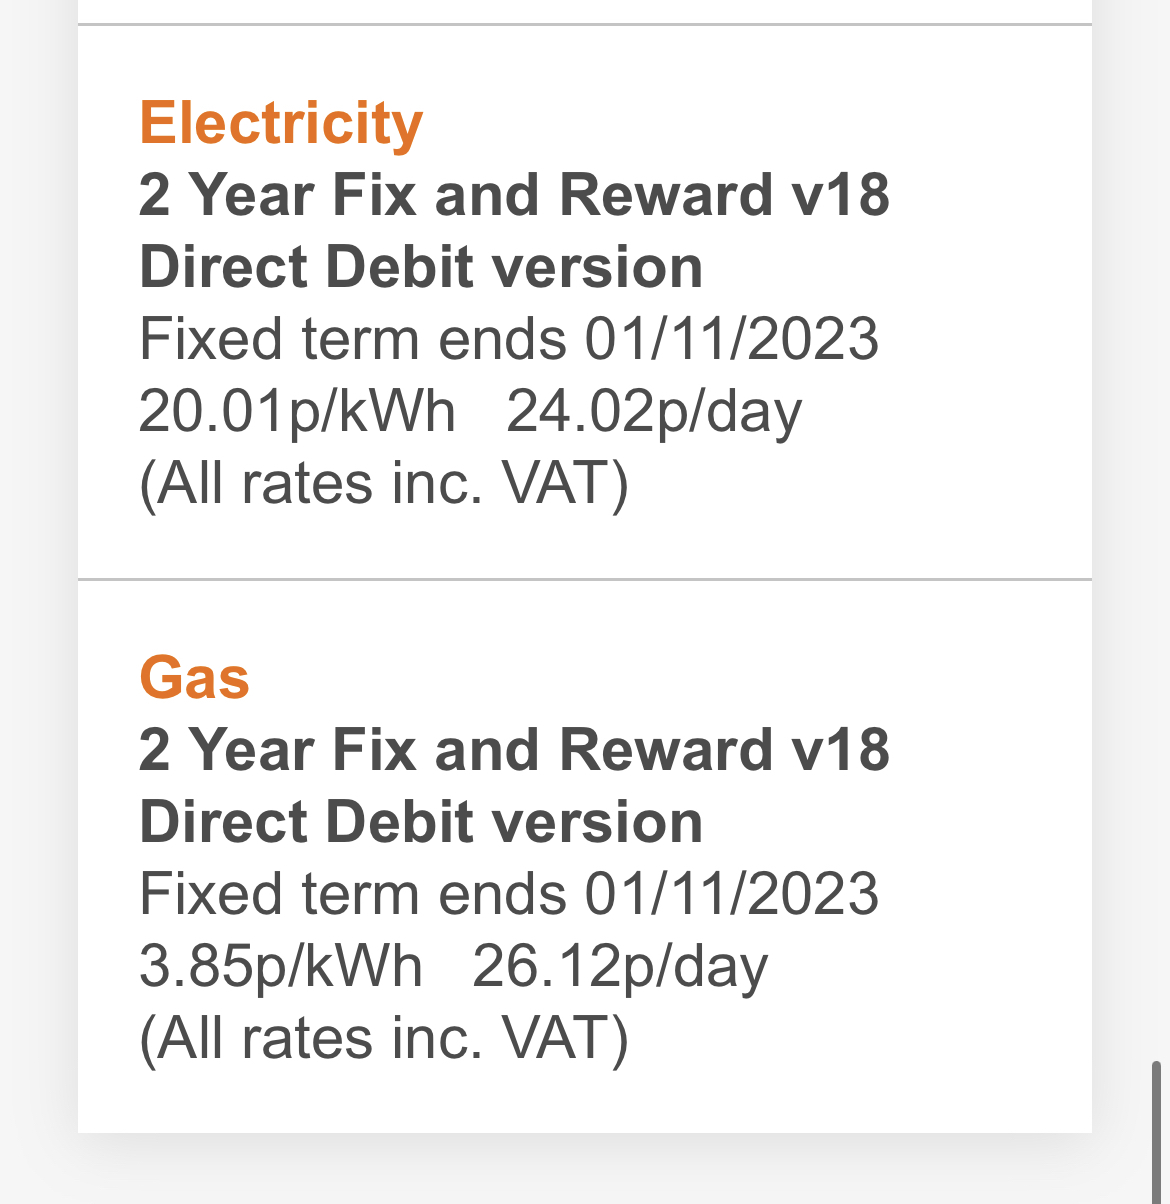This screenshot has height=1204, width=1170.
Task: Click the 3.85p/kWh gas unit rate
Action: click(x=281, y=967)
